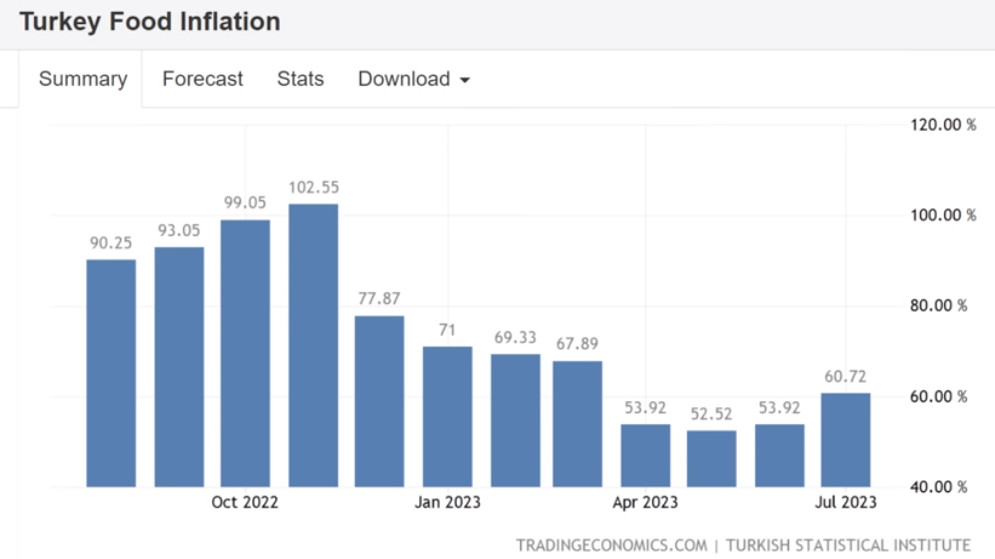Click the 80.00 % axis value
The width and height of the screenshot is (995, 559).
click(x=939, y=305)
